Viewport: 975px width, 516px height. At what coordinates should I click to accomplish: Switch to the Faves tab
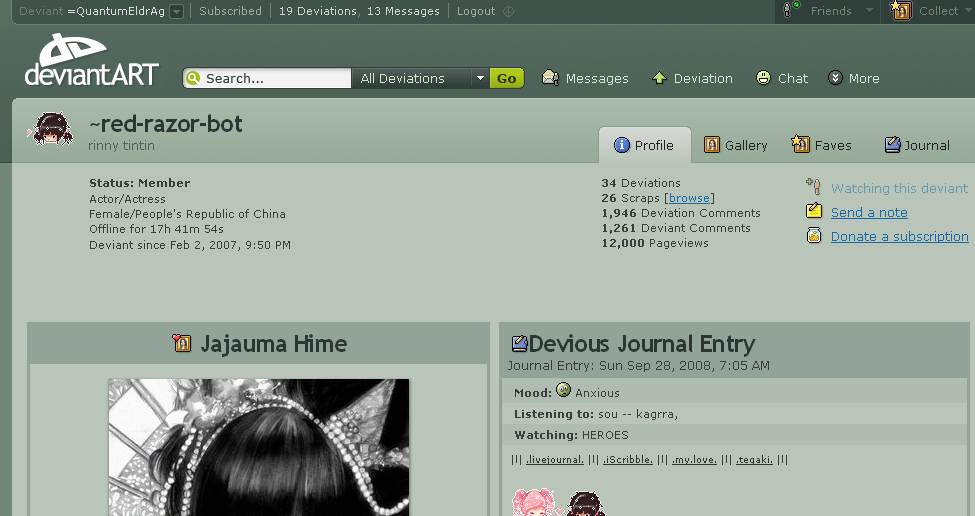pos(821,145)
